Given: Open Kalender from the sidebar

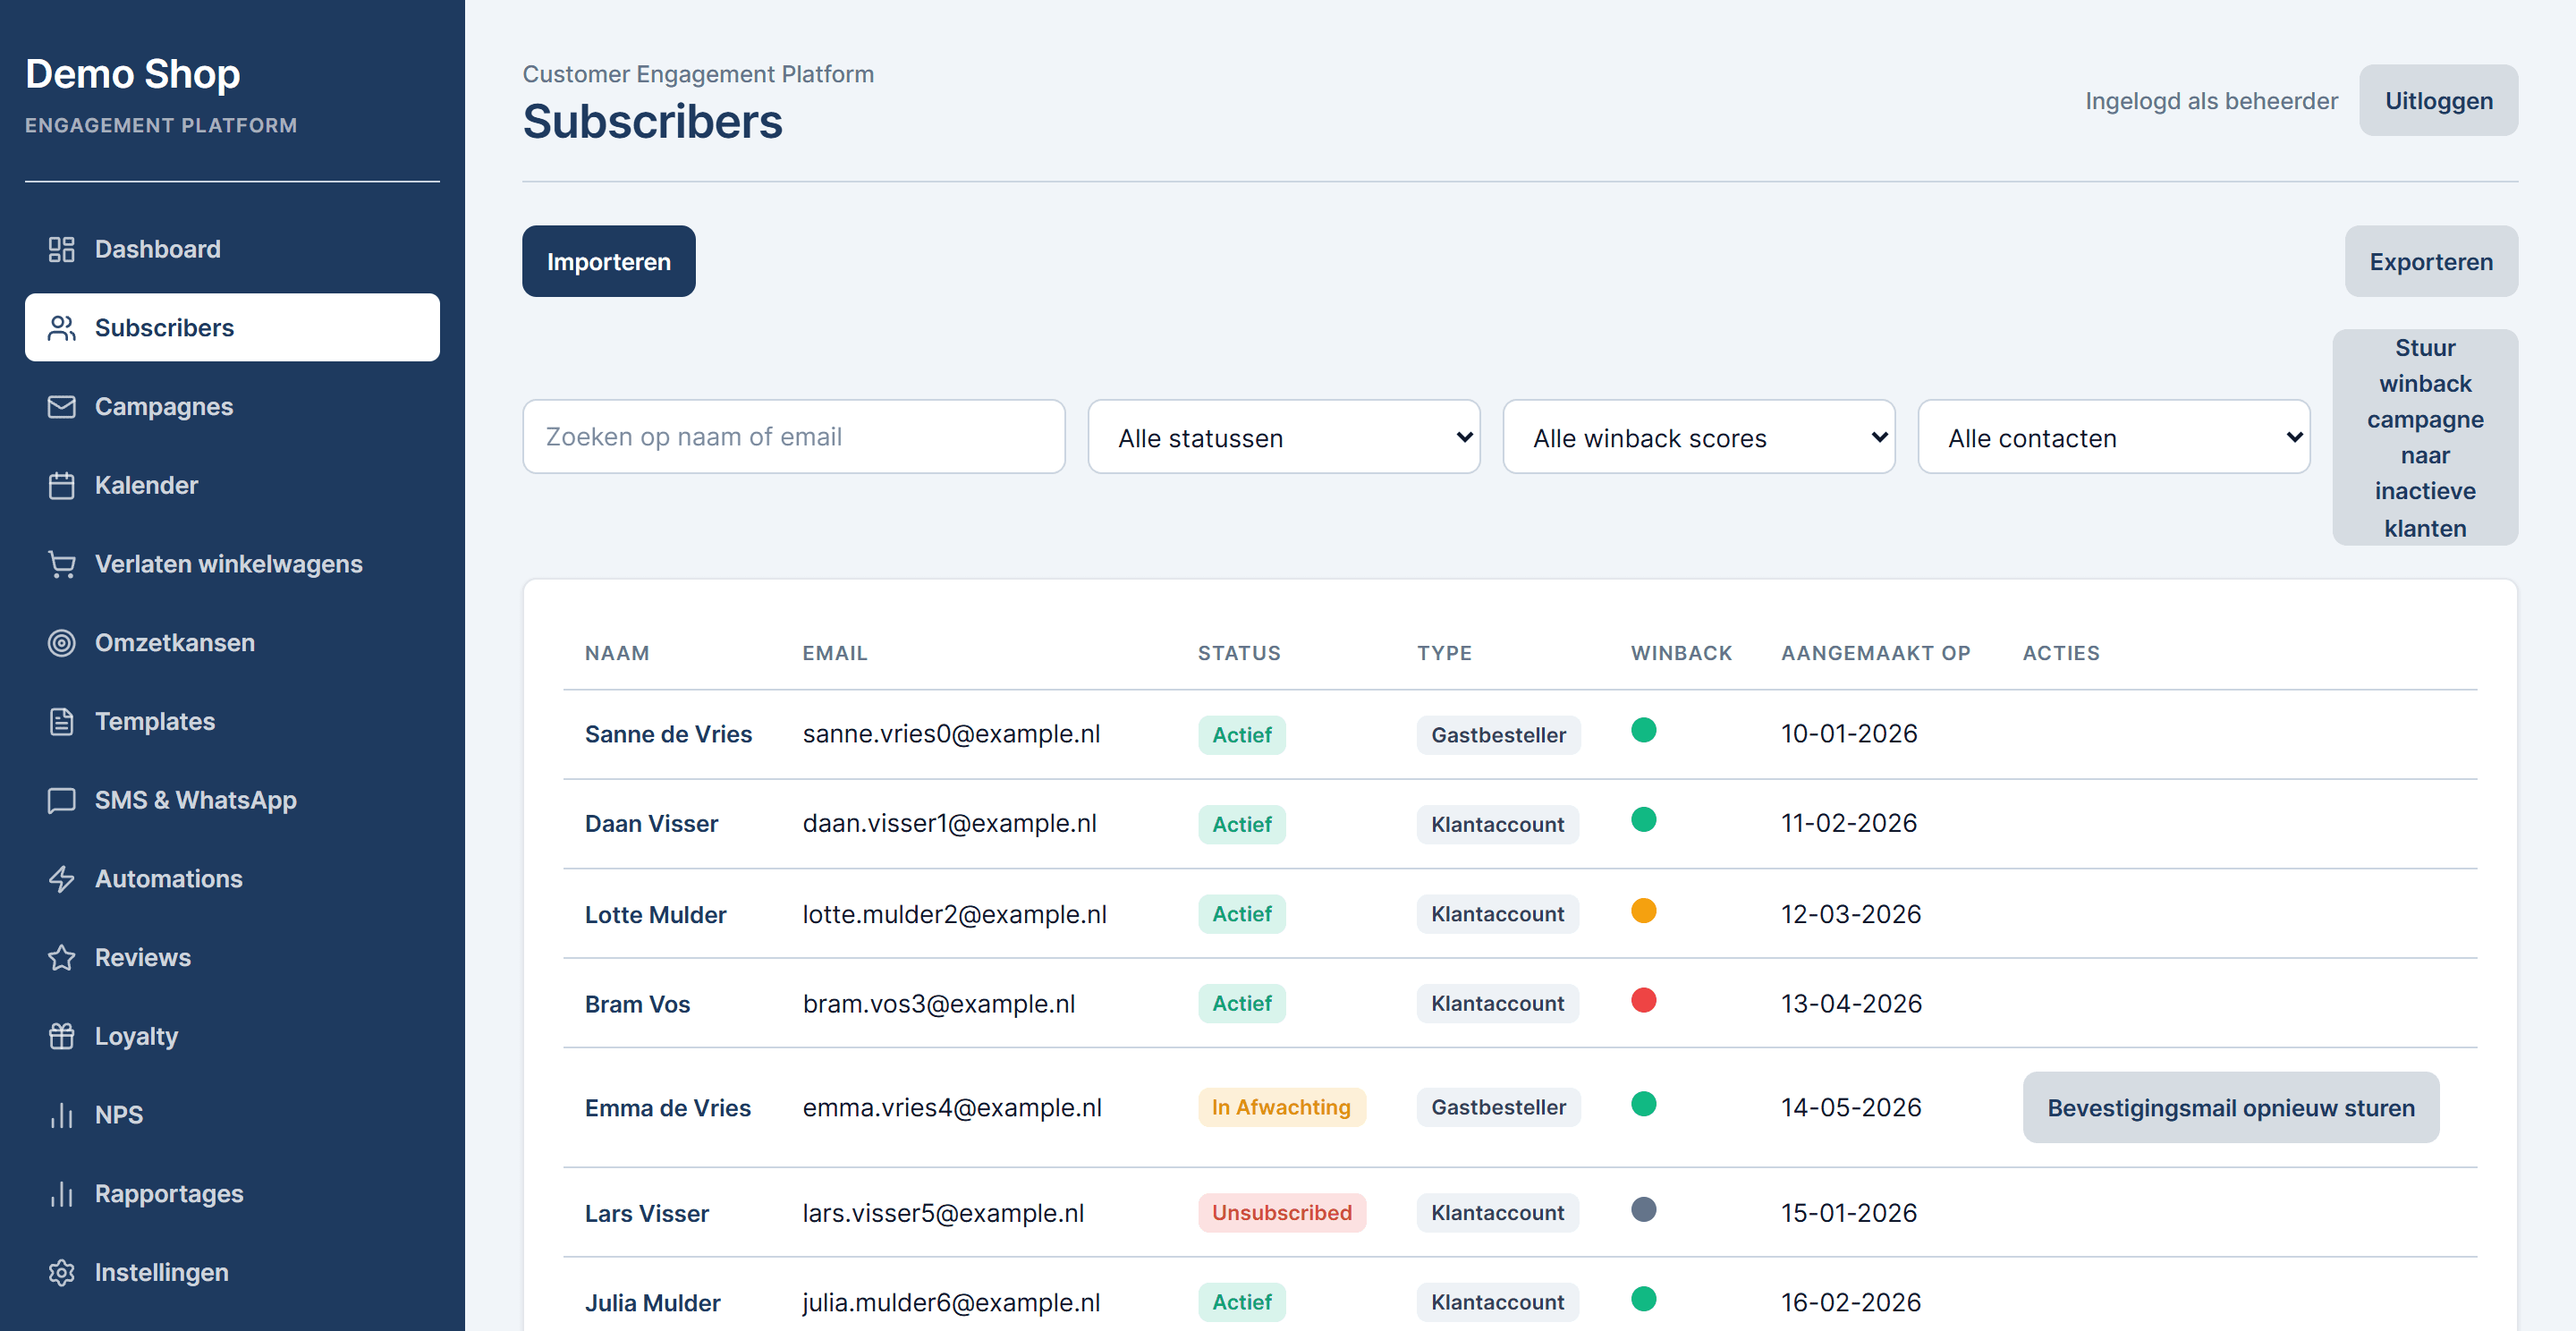Looking at the screenshot, I should (232, 486).
